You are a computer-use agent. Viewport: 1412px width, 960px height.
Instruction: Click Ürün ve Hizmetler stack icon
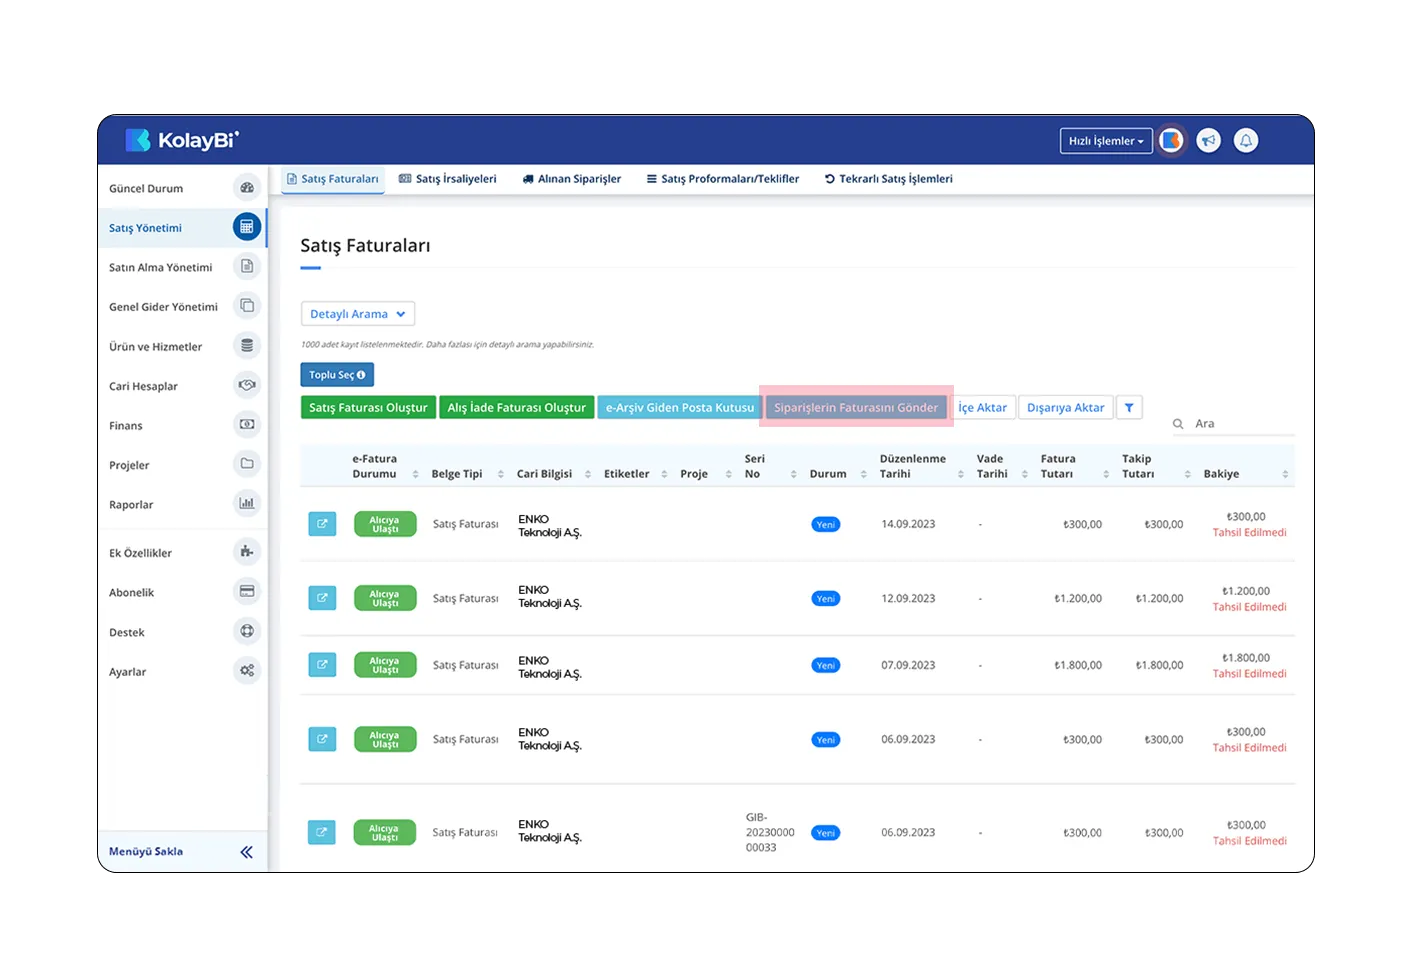(247, 345)
